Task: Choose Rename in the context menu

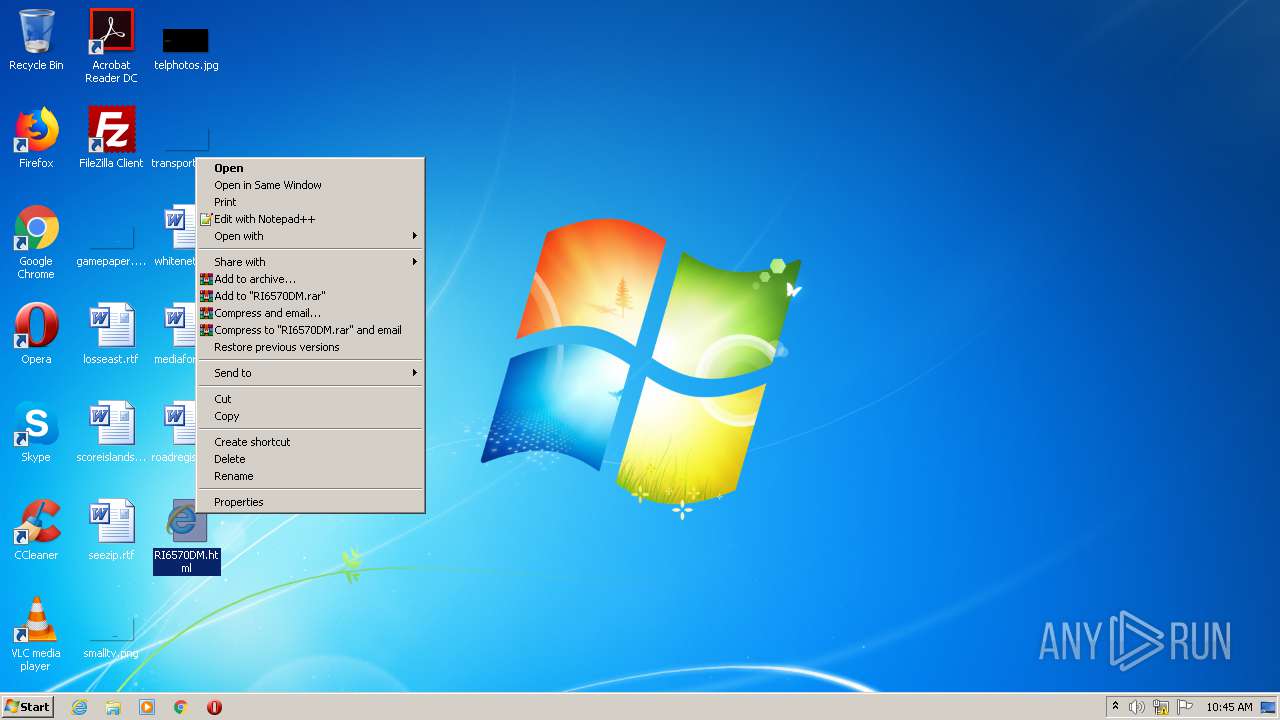Action: (311, 476)
